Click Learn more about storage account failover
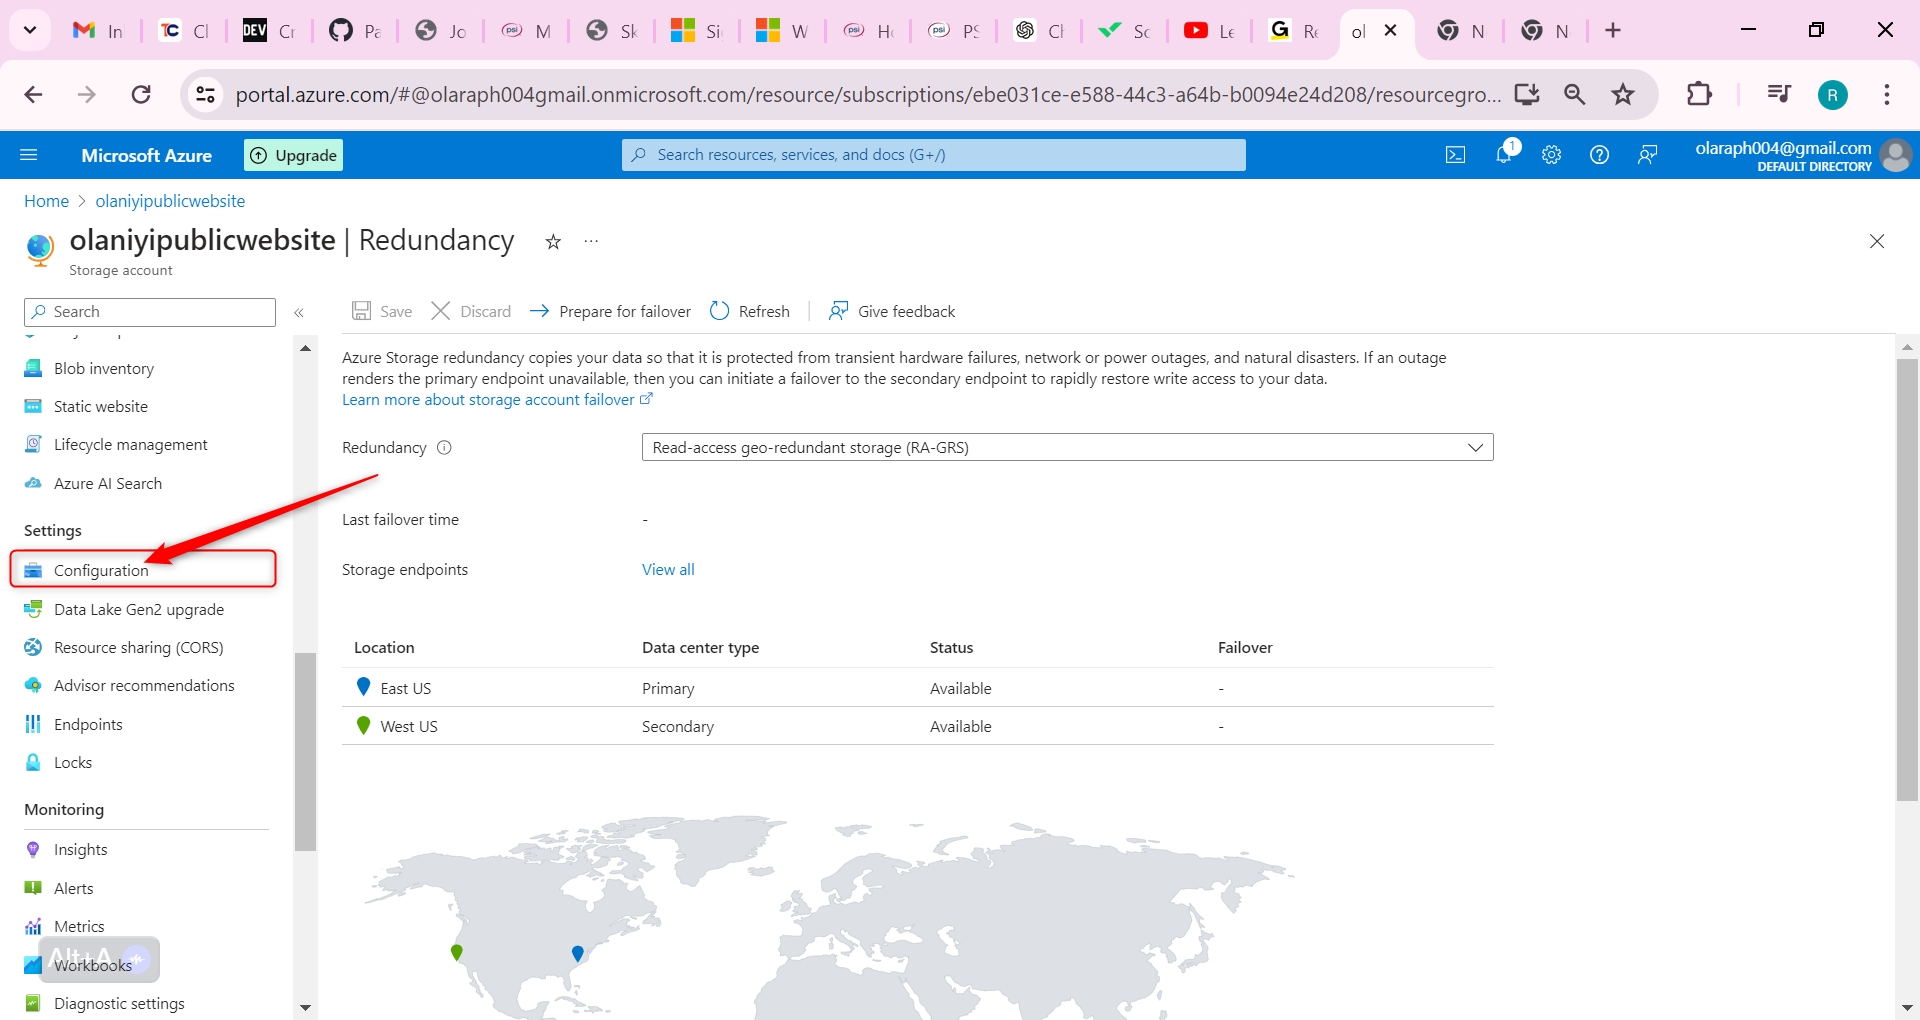Viewport: 1920px width, 1020px height. pos(488,400)
